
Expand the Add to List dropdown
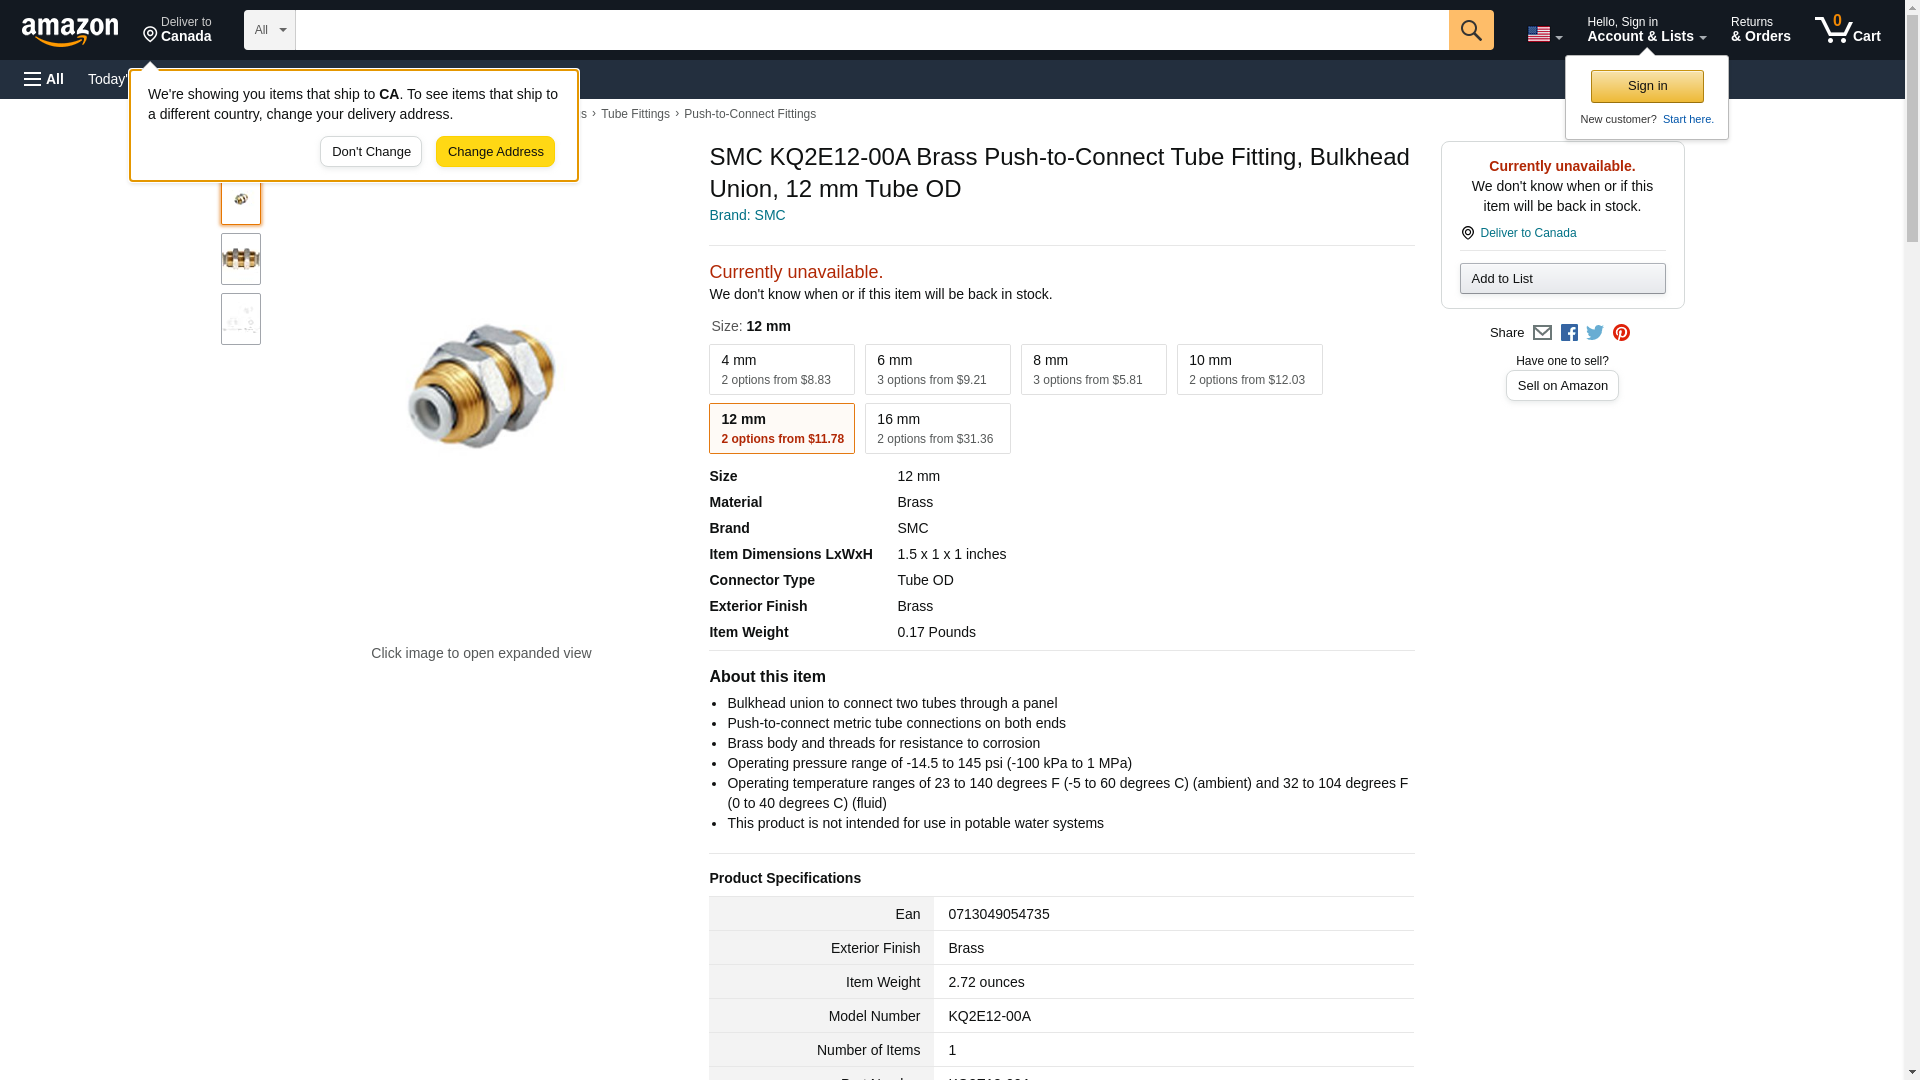(x=1562, y=279)
